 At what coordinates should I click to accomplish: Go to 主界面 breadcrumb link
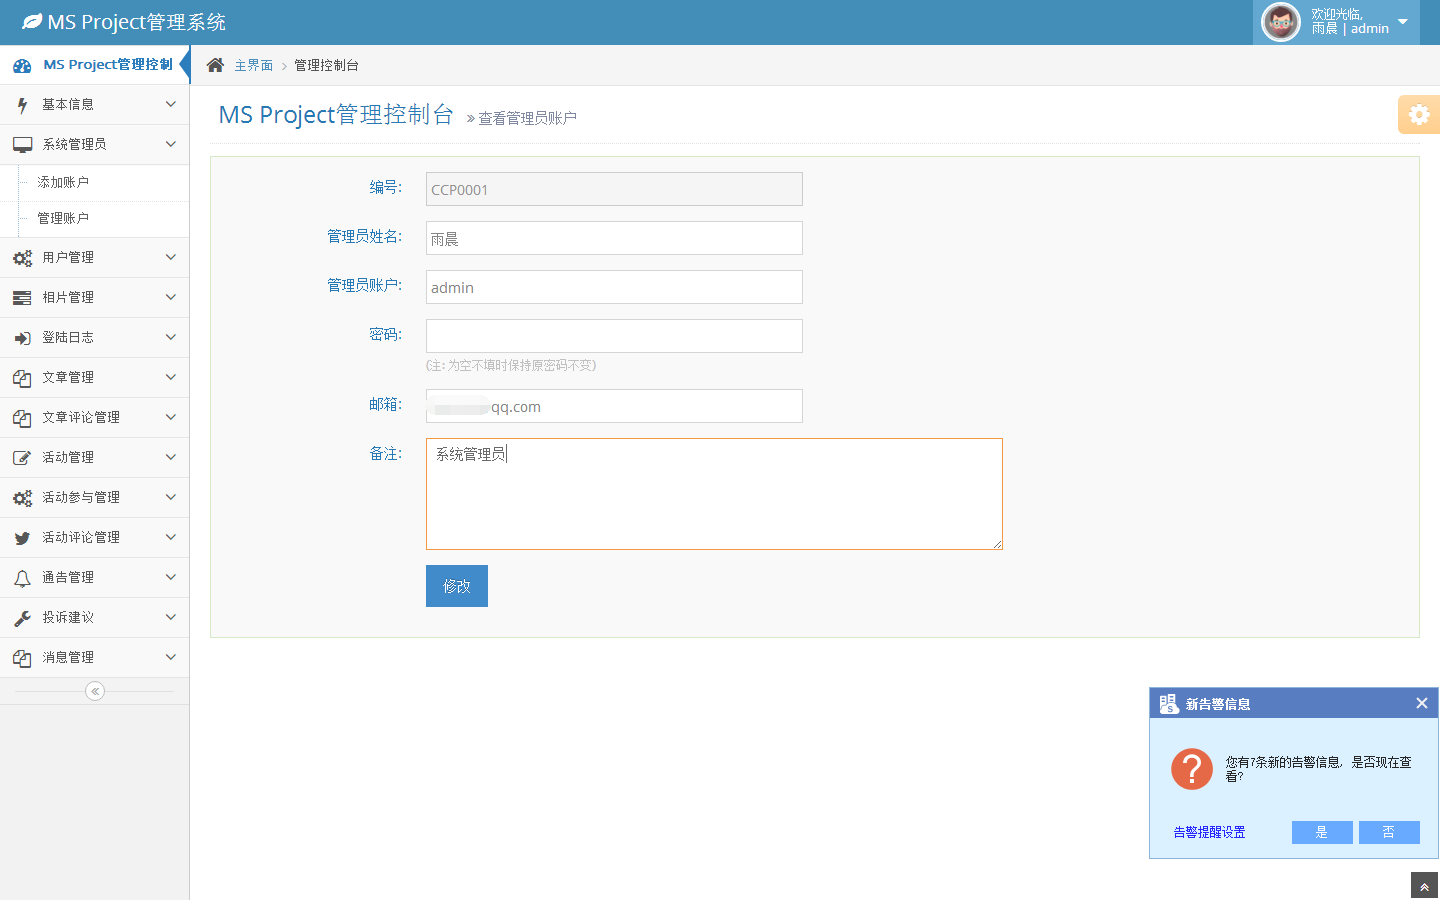[x=253, y=65]
